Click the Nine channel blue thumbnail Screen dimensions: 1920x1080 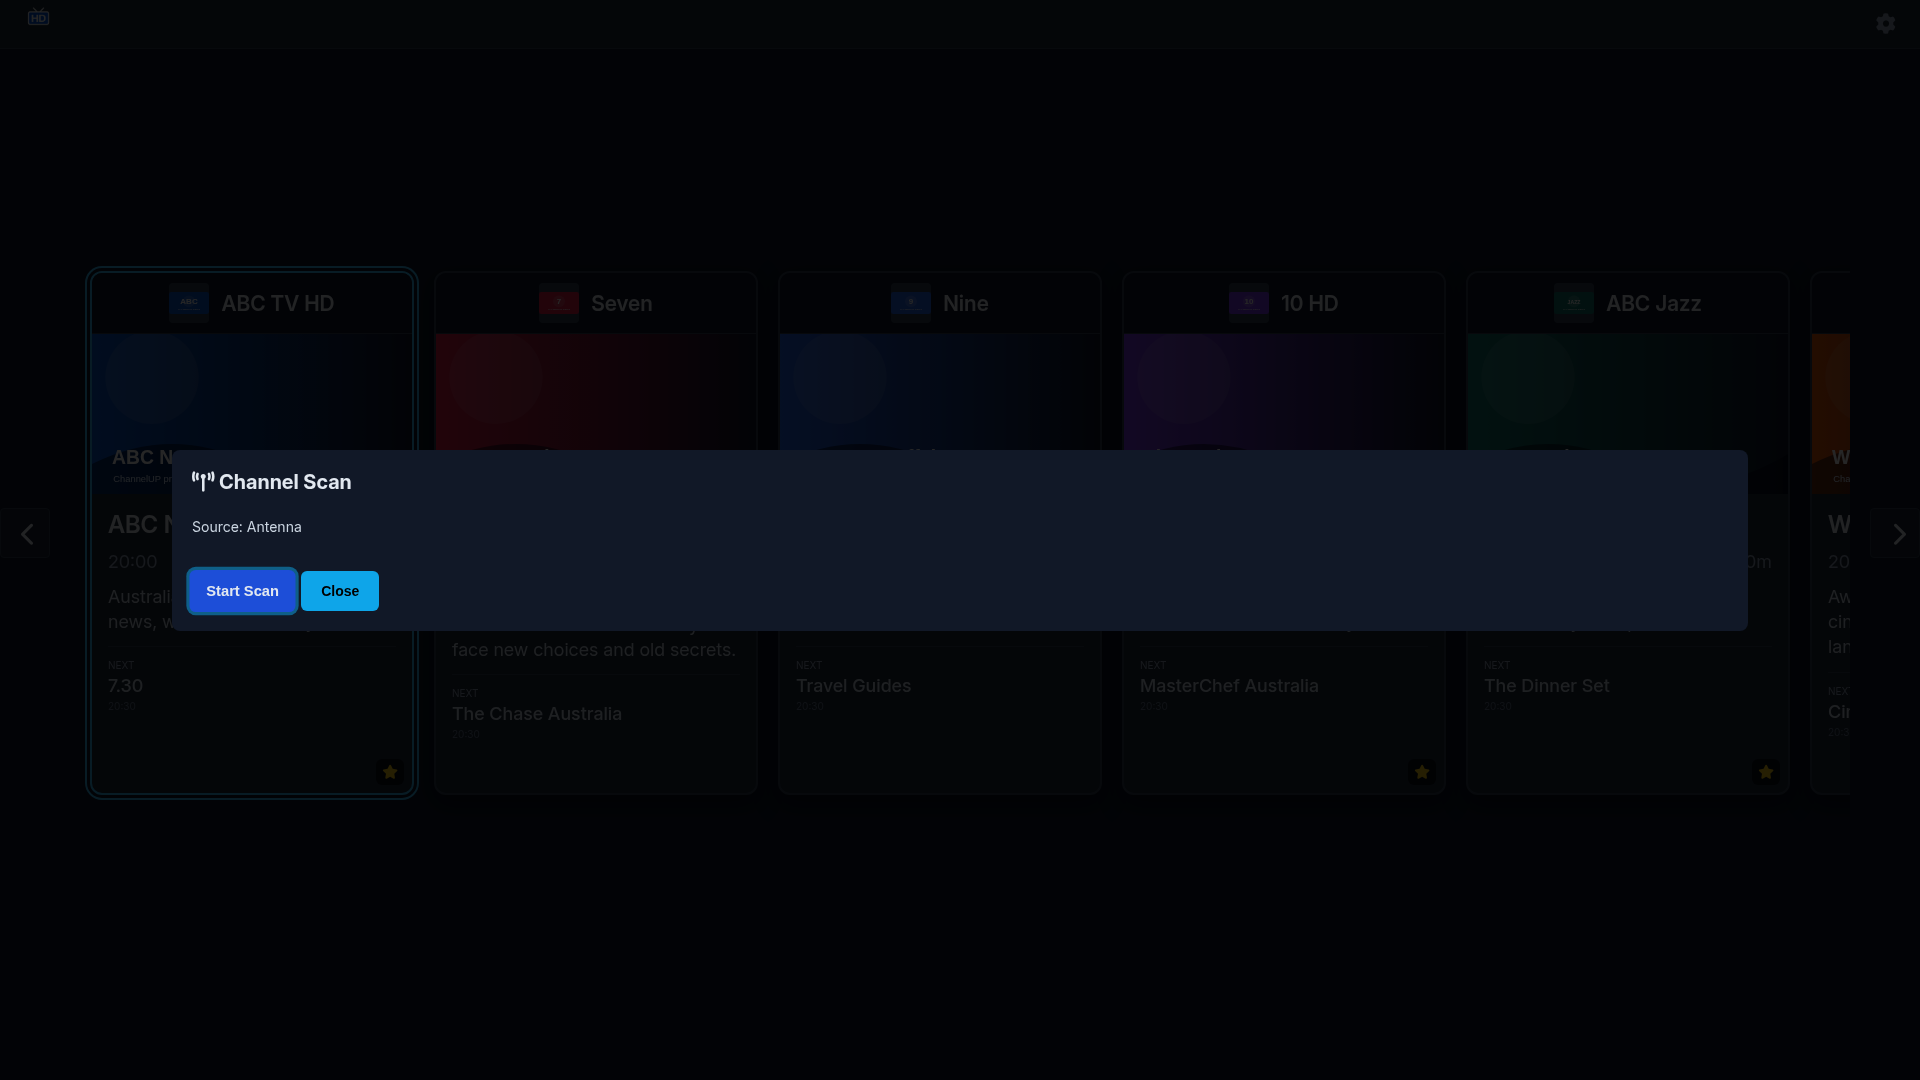[x=940, y=391]
